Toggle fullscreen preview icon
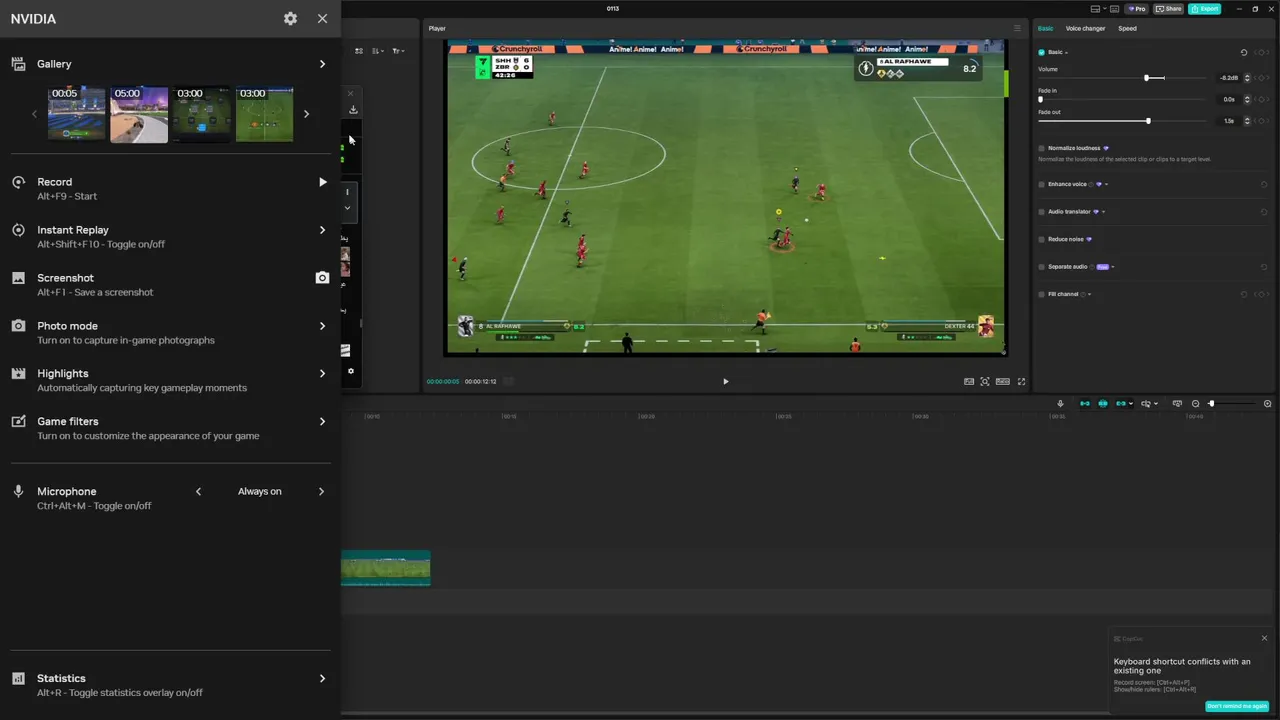This screenshot has height=720, width=1280. pos(1021,381)
